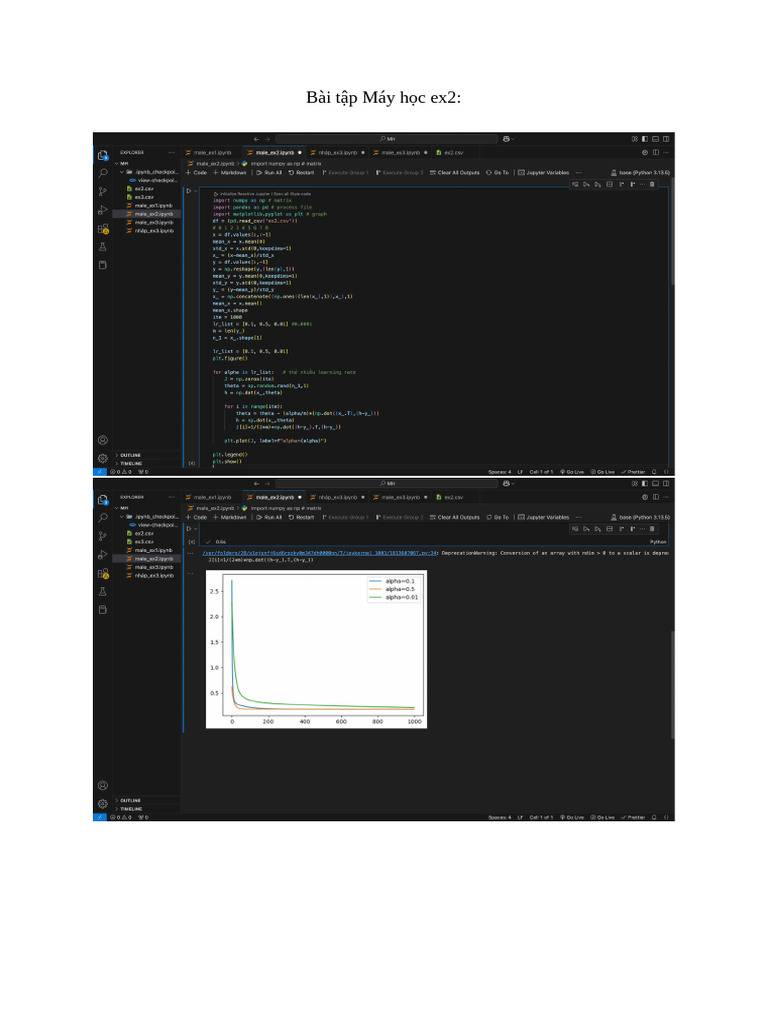Click delete cell trash icon in top screenshot
This screenshot has width=768, height=1024.
click(652, 184)
